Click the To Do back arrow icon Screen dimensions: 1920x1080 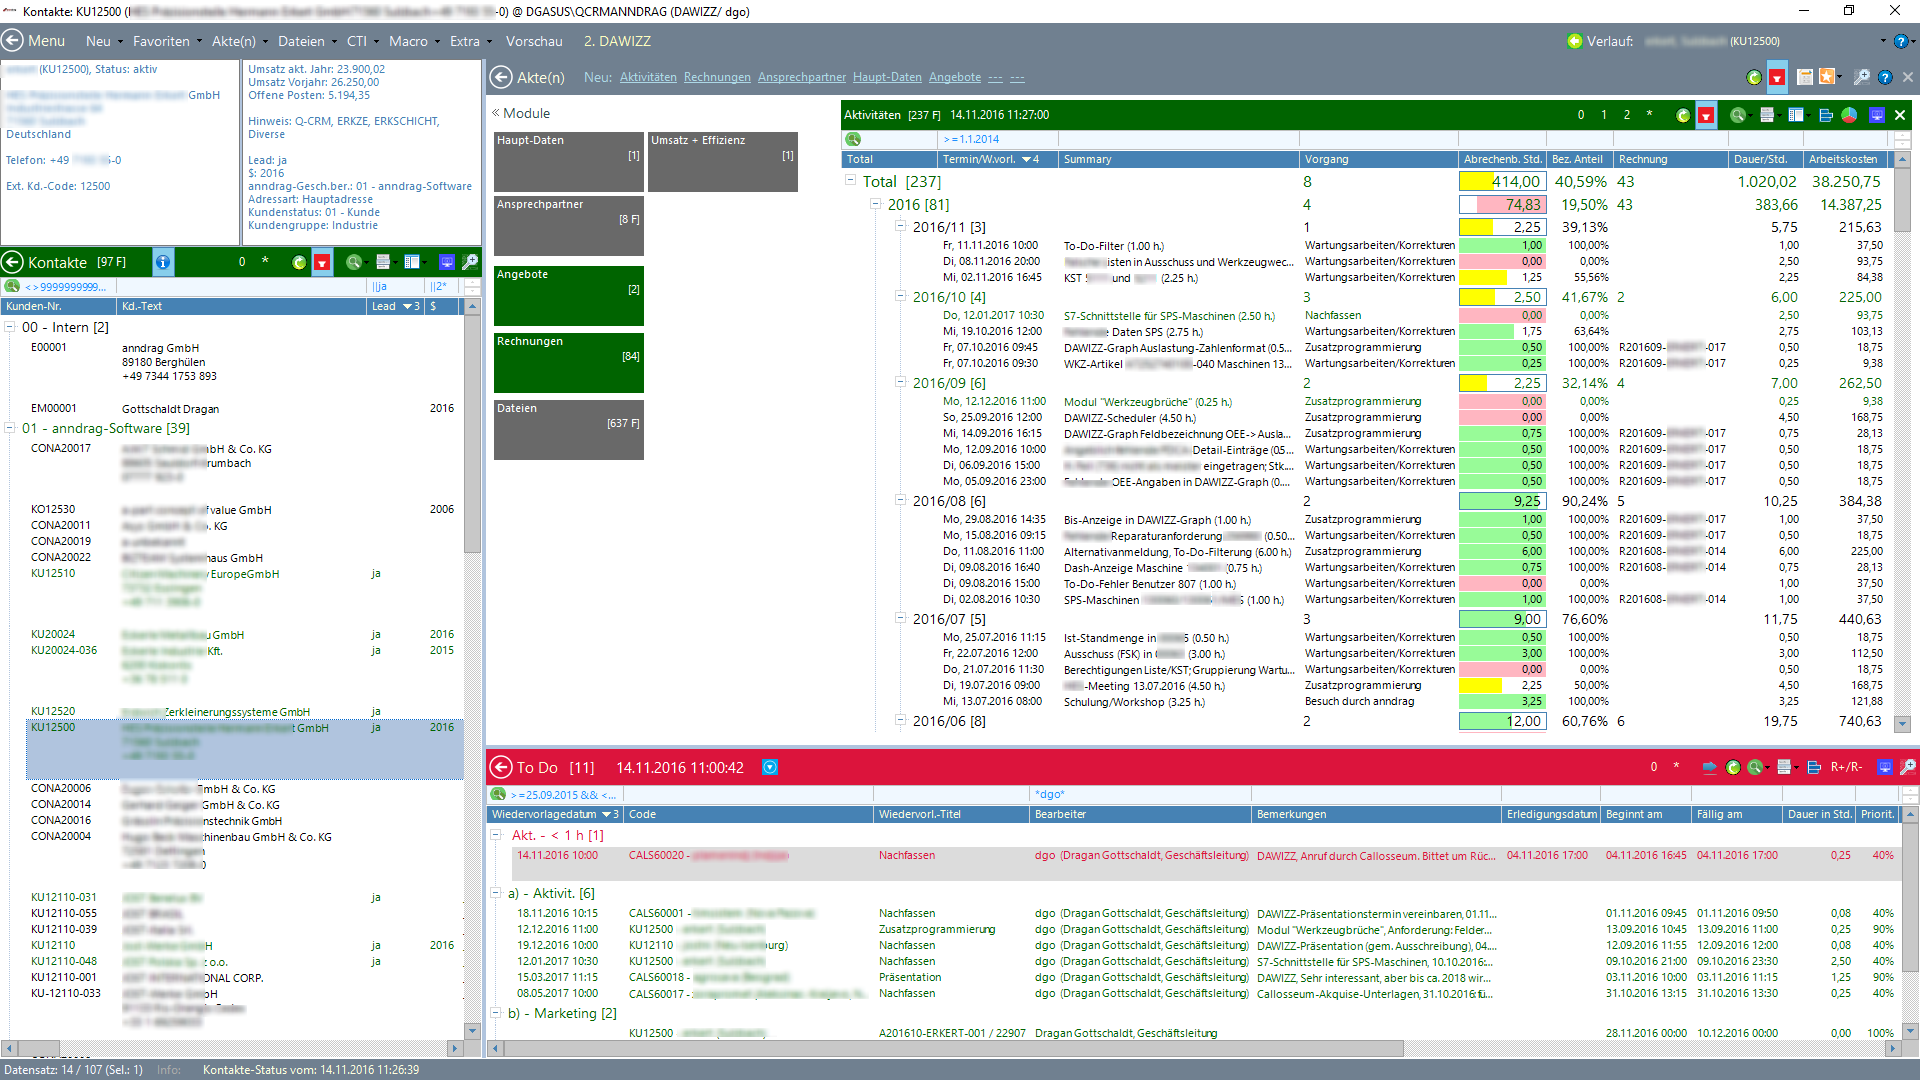[501, 767]
